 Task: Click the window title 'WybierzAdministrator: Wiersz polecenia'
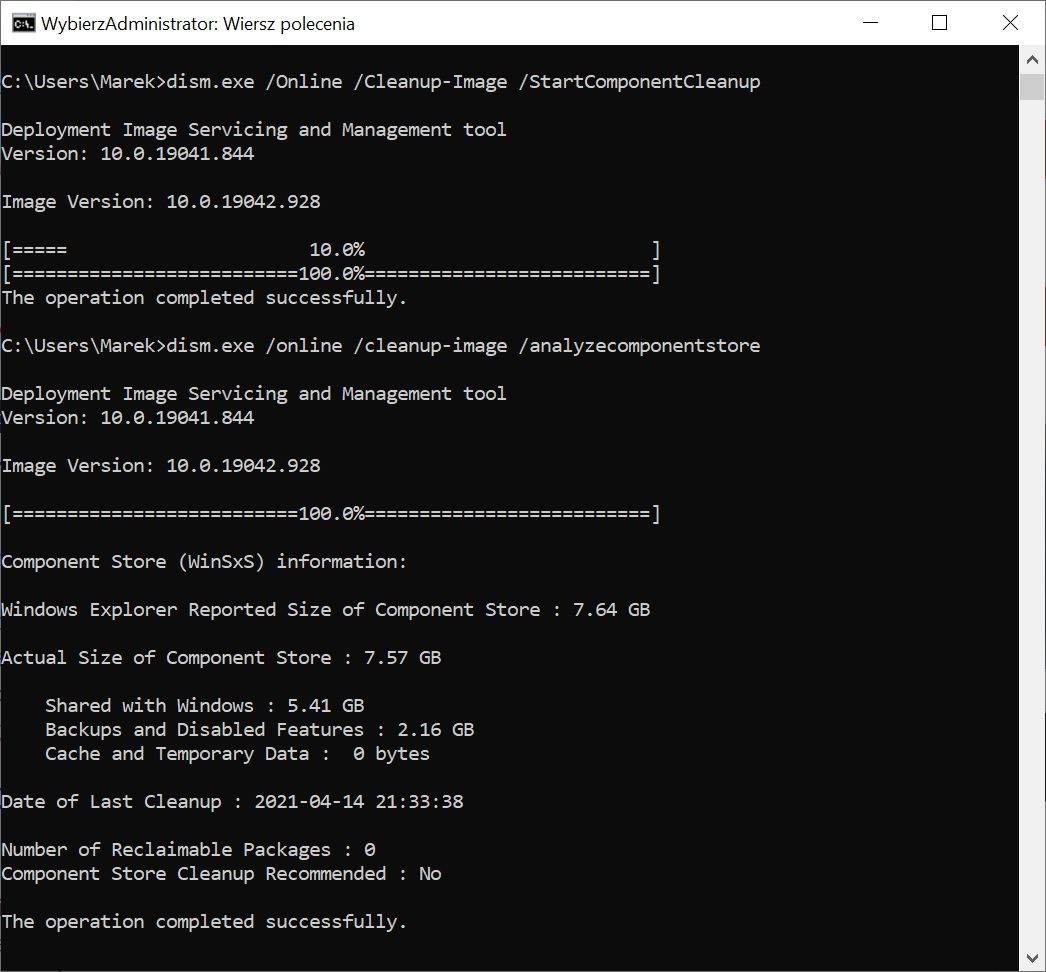(x=198, y=23)
